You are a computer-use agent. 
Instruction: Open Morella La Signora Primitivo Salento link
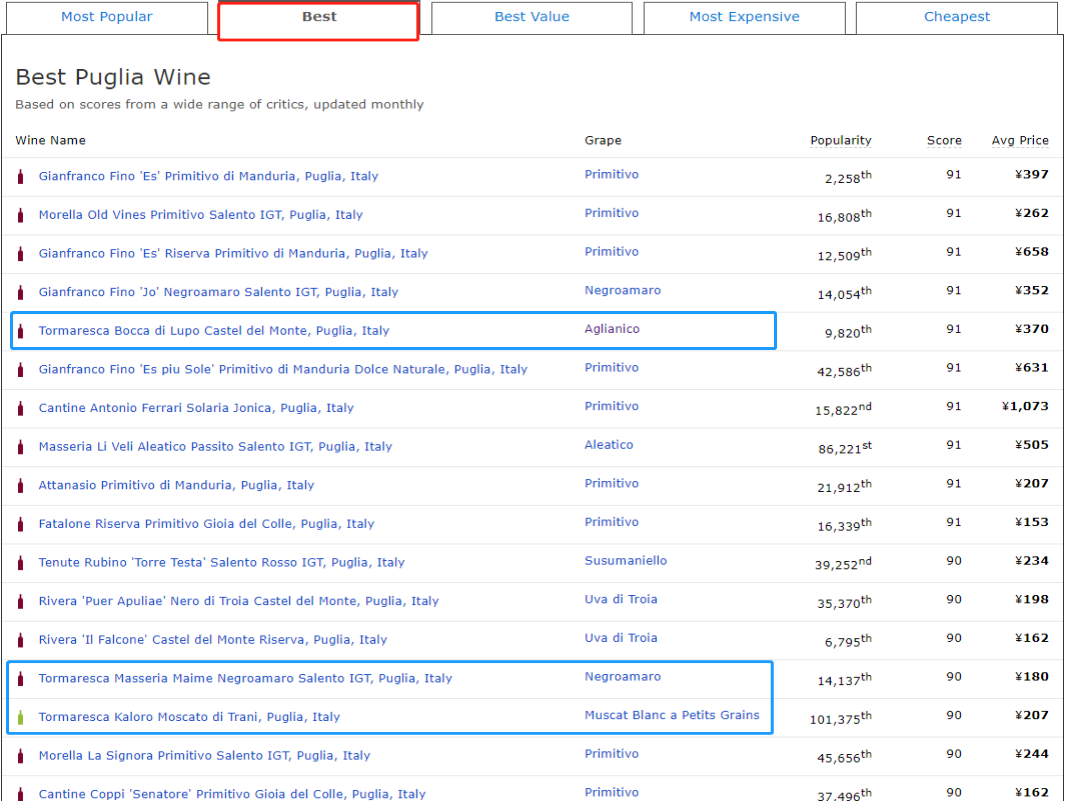click(x=204, y=755)
